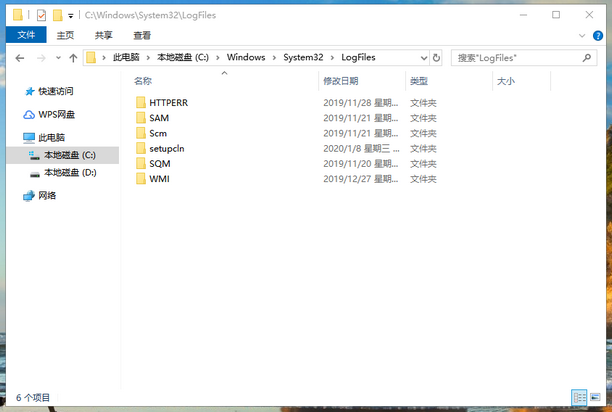Go up one level with Up arrow
Screen dimensions: 612x412
73,58
